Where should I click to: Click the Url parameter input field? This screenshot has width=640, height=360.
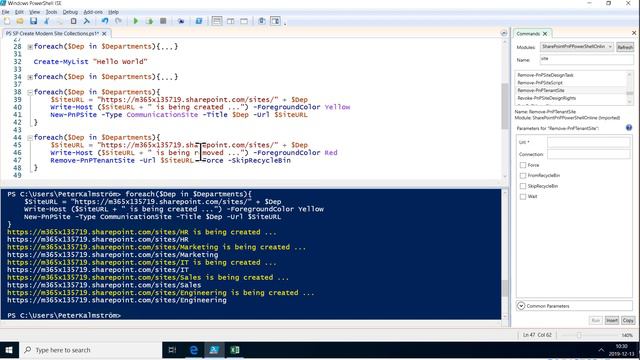(x=589, y=142)
